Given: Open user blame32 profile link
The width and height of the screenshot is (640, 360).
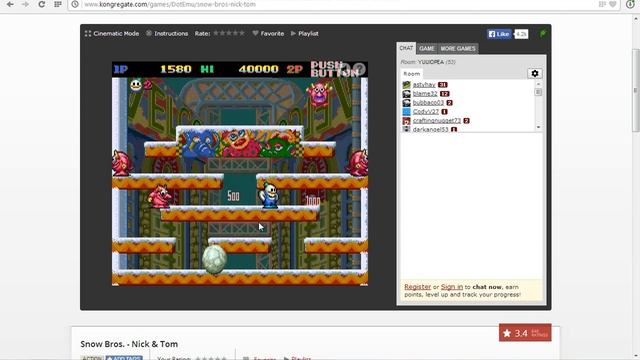Looking at the screenshot, I should pyautogui.click(x=425, y=93).
